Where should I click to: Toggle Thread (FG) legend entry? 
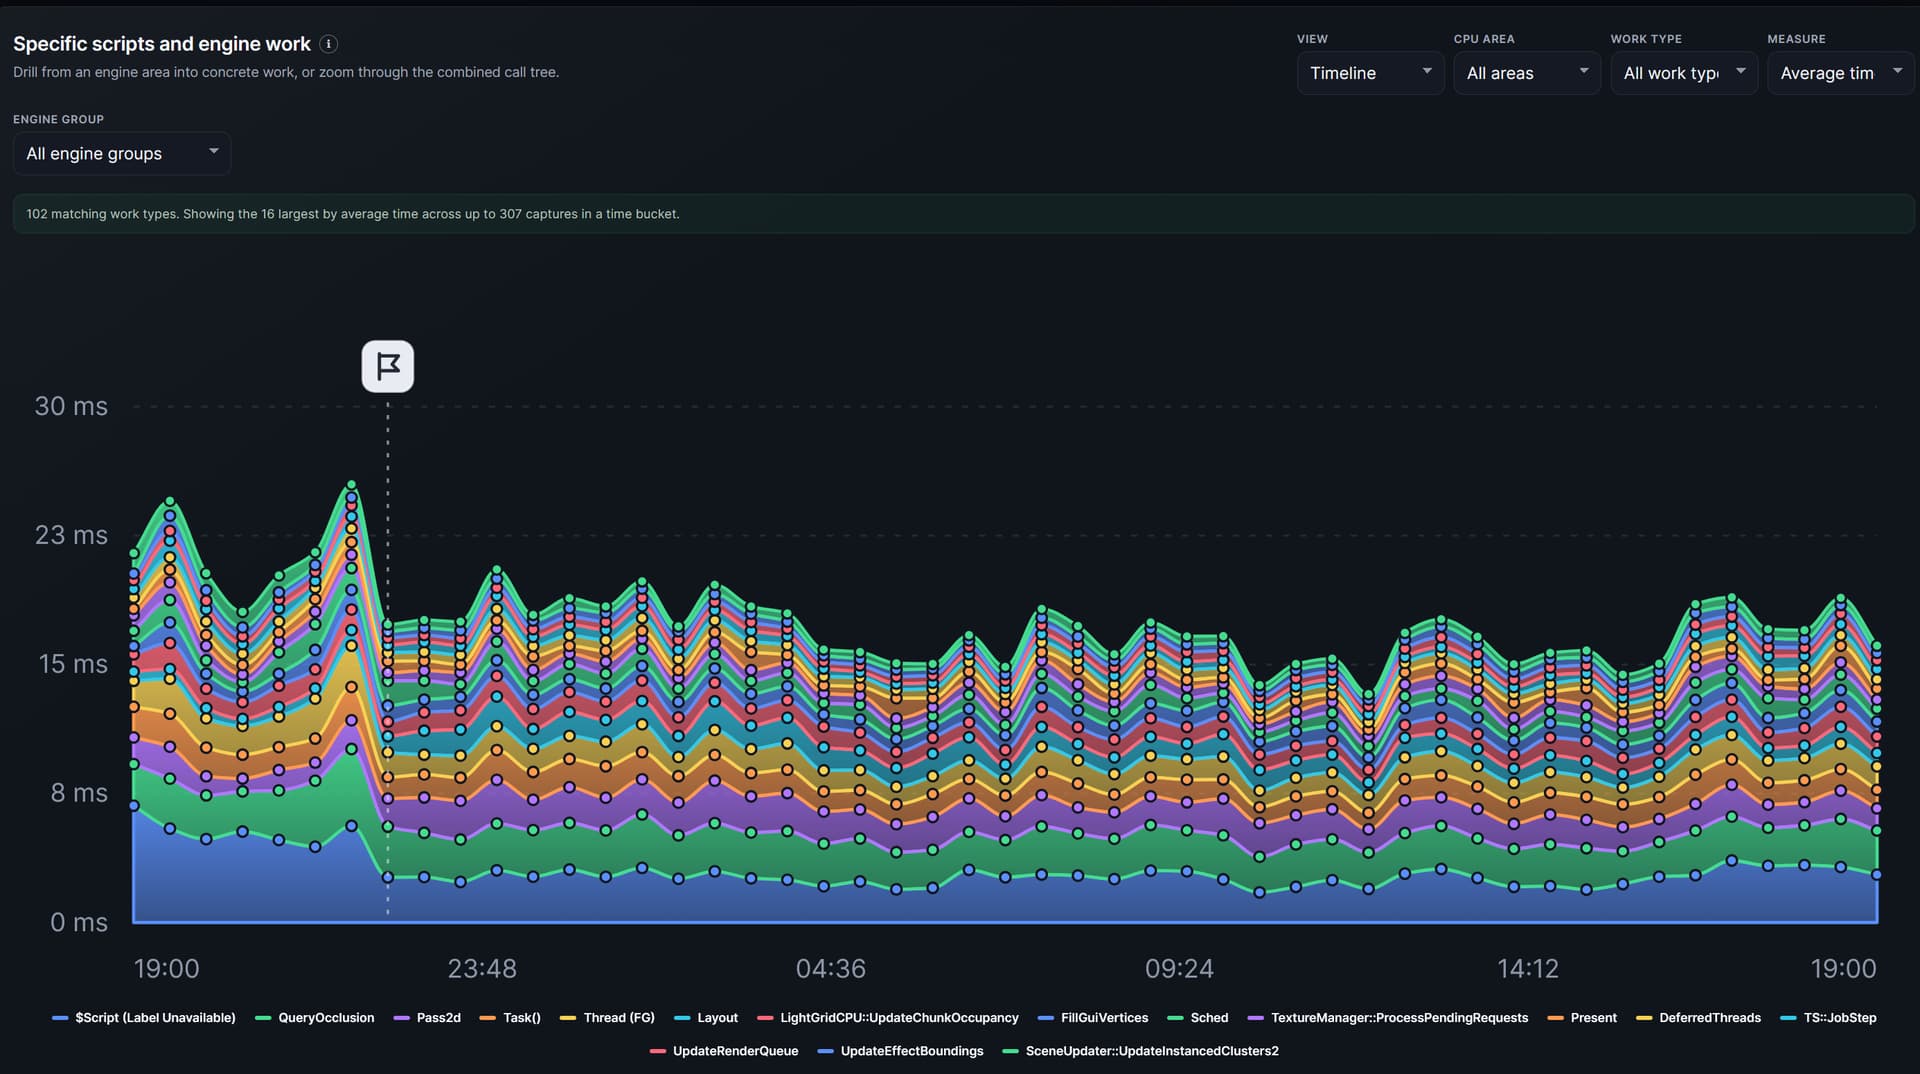click(x=607, y=1018)
